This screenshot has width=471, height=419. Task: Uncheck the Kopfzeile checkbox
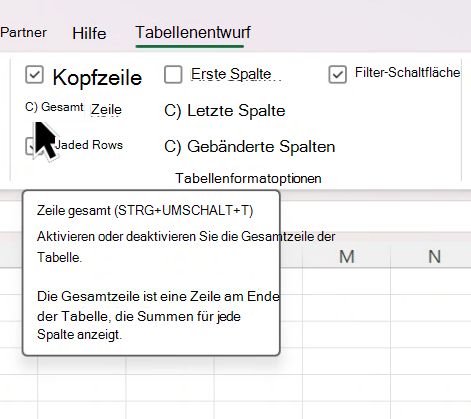(34, 74)
